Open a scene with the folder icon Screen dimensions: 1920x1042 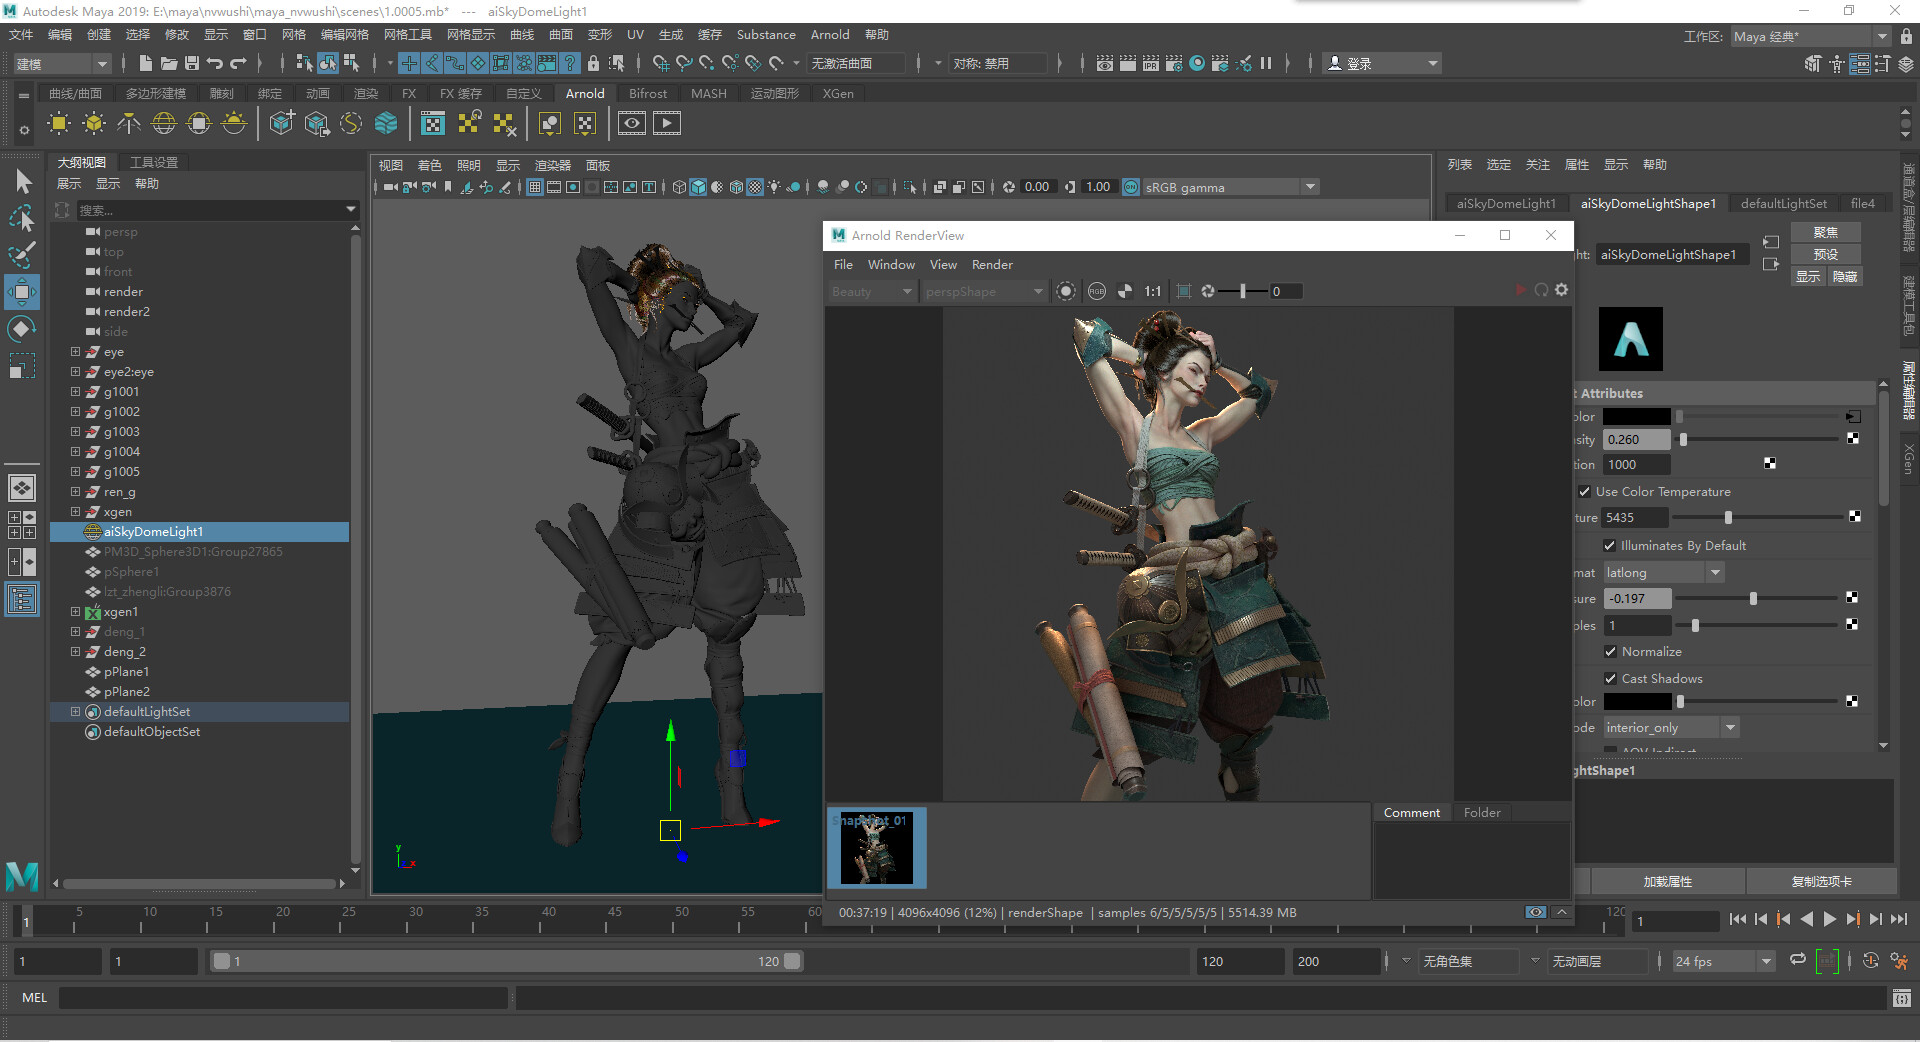pyautogui.click(x=168, y=63)
